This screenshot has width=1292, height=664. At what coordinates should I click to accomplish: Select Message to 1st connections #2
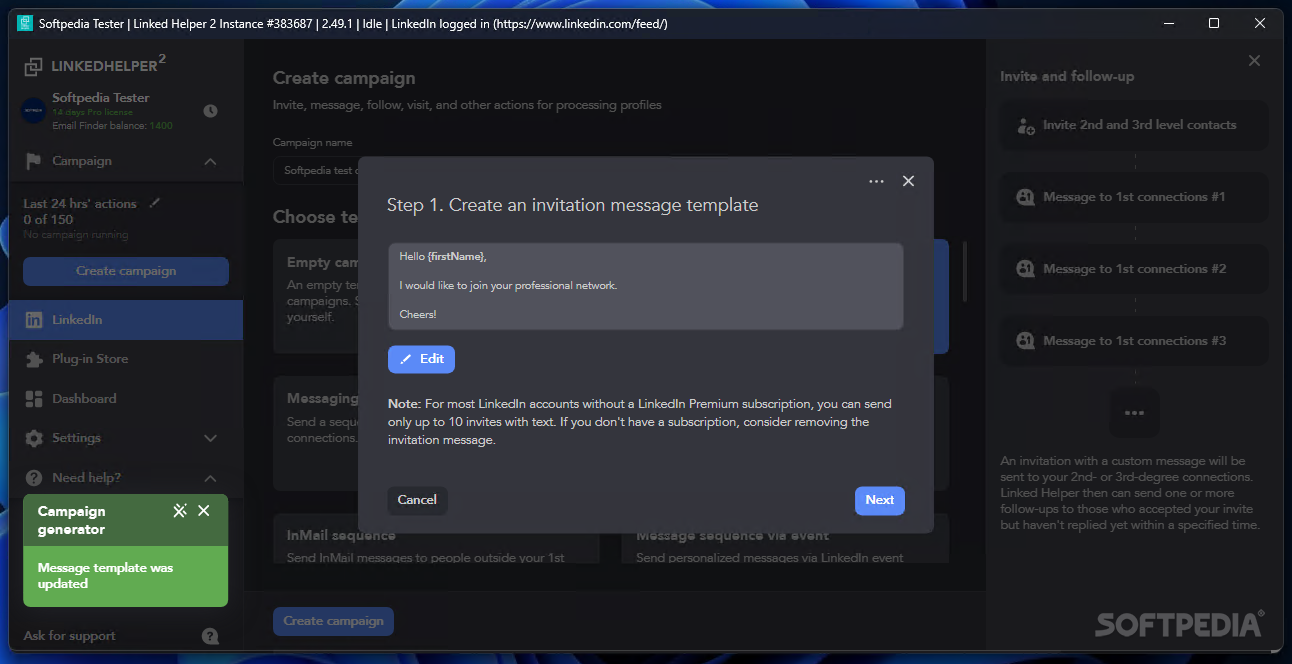point(1134,269)
